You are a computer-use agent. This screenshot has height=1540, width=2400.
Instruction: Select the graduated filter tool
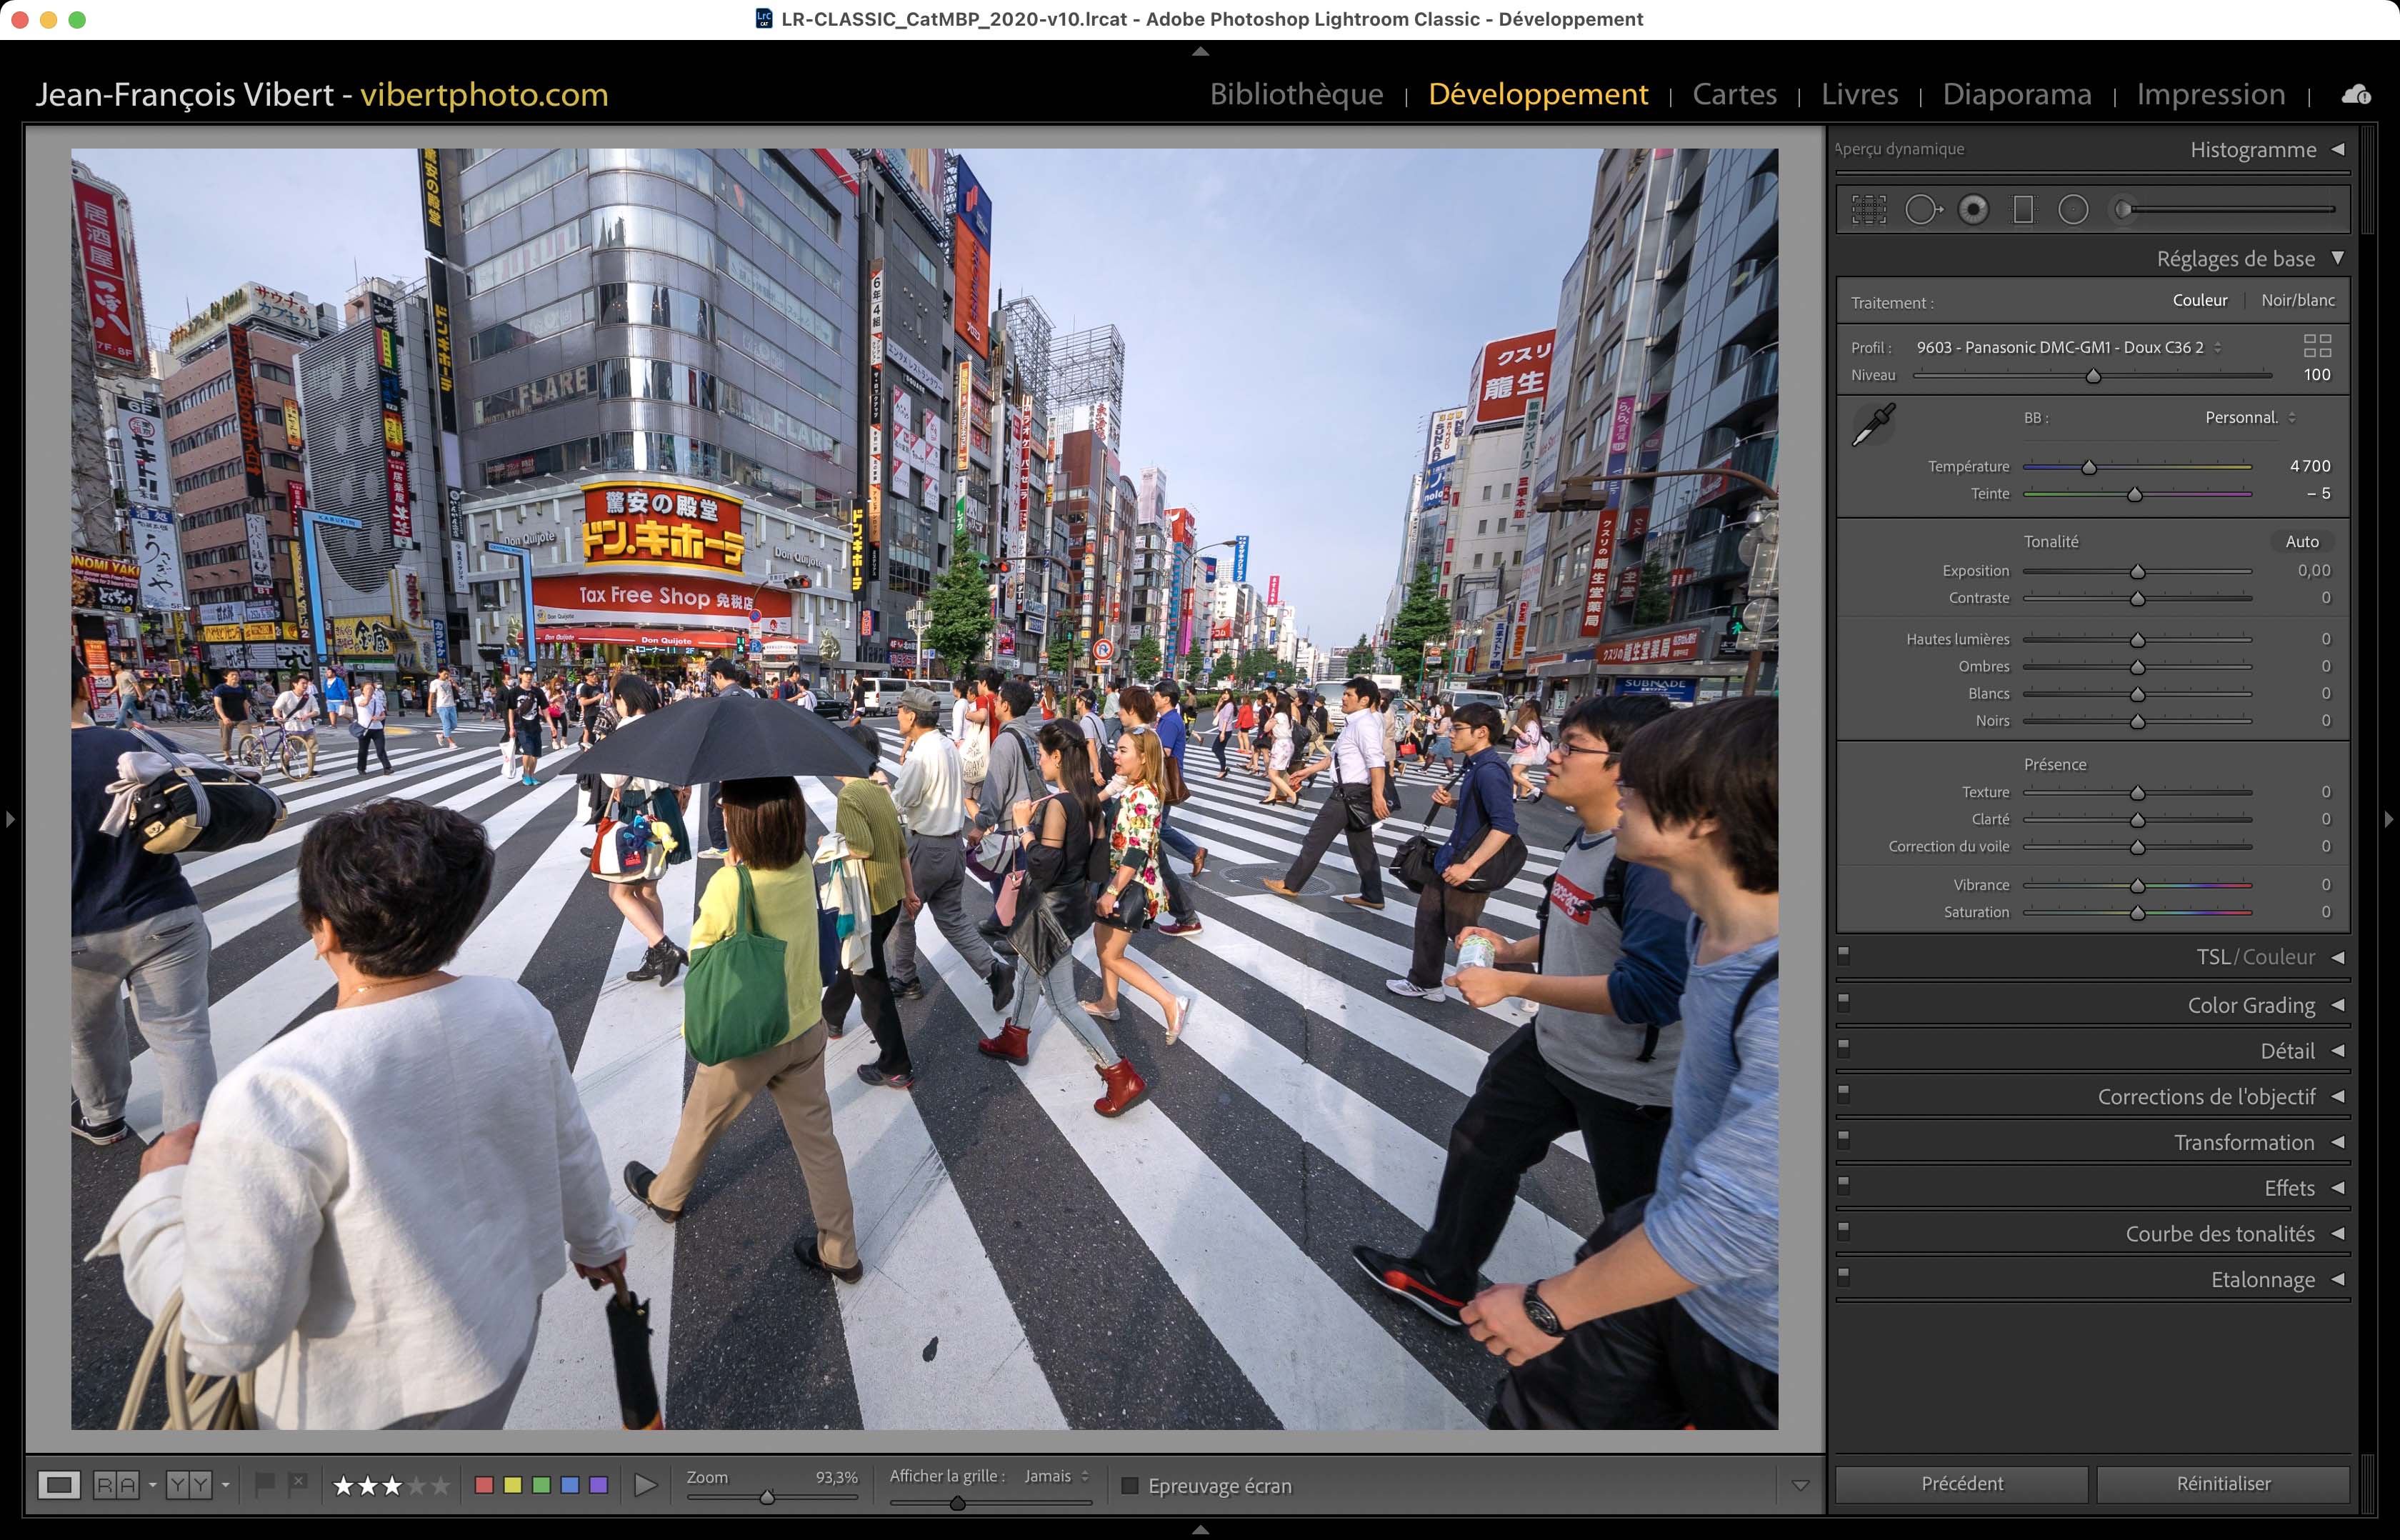point(2023,210)
